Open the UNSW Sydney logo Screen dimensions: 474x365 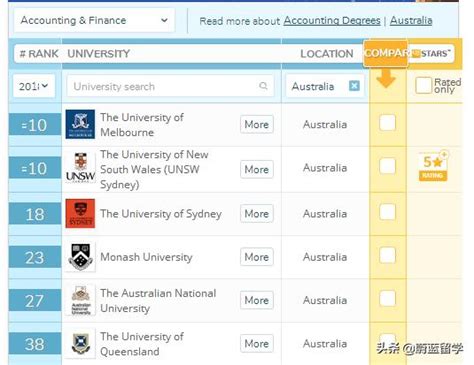tap(80, 168)
